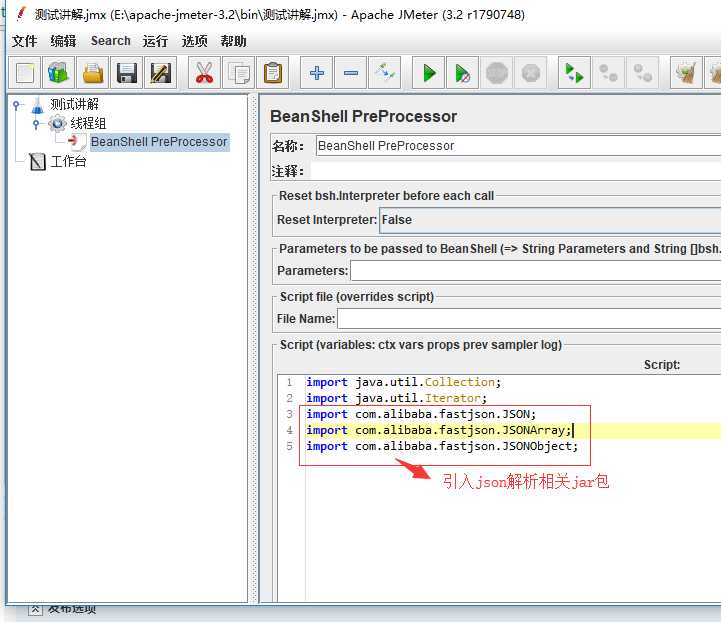Click line number 1 in script gutter
This screenshot has width=721, height=622.
[x=289, y=382]
